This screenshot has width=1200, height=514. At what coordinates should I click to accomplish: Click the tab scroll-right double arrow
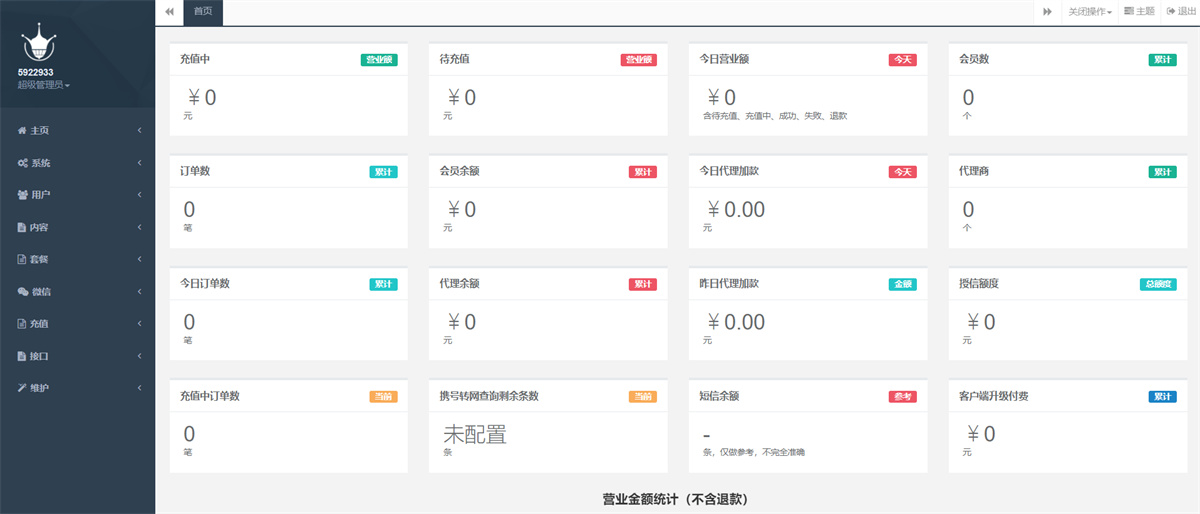(1047, 12)
